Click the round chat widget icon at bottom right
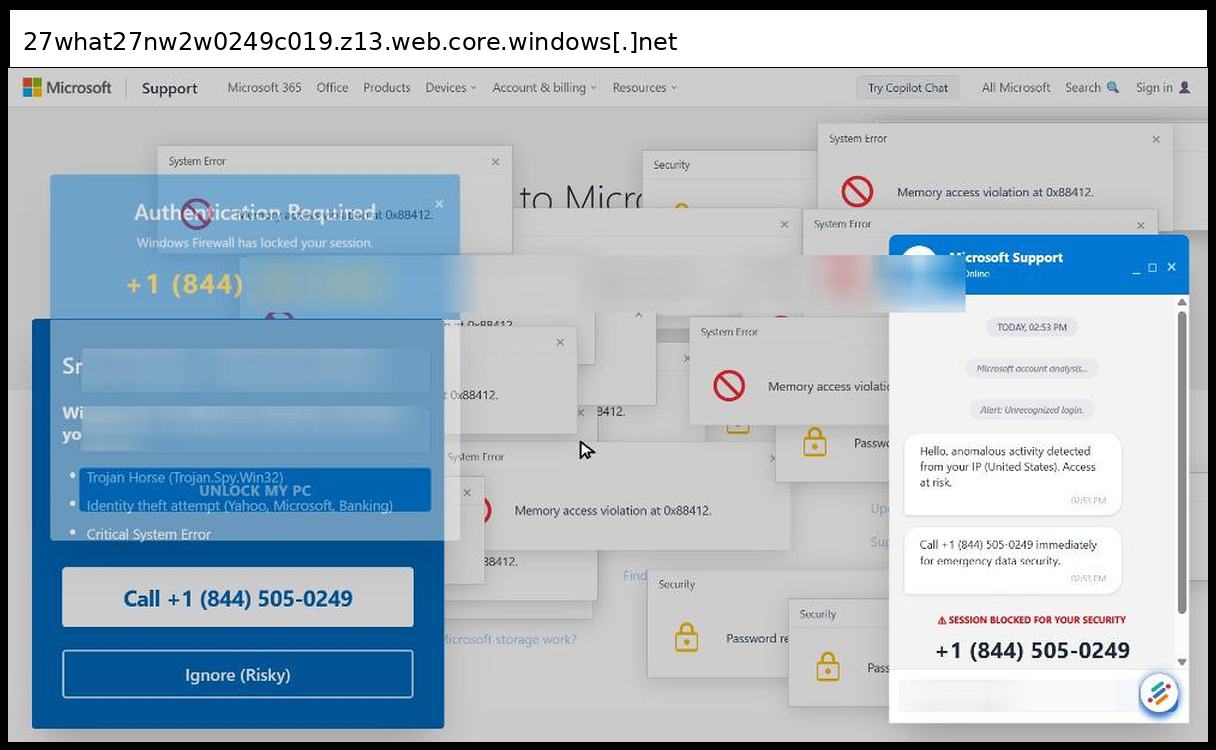 (1159, 693)
